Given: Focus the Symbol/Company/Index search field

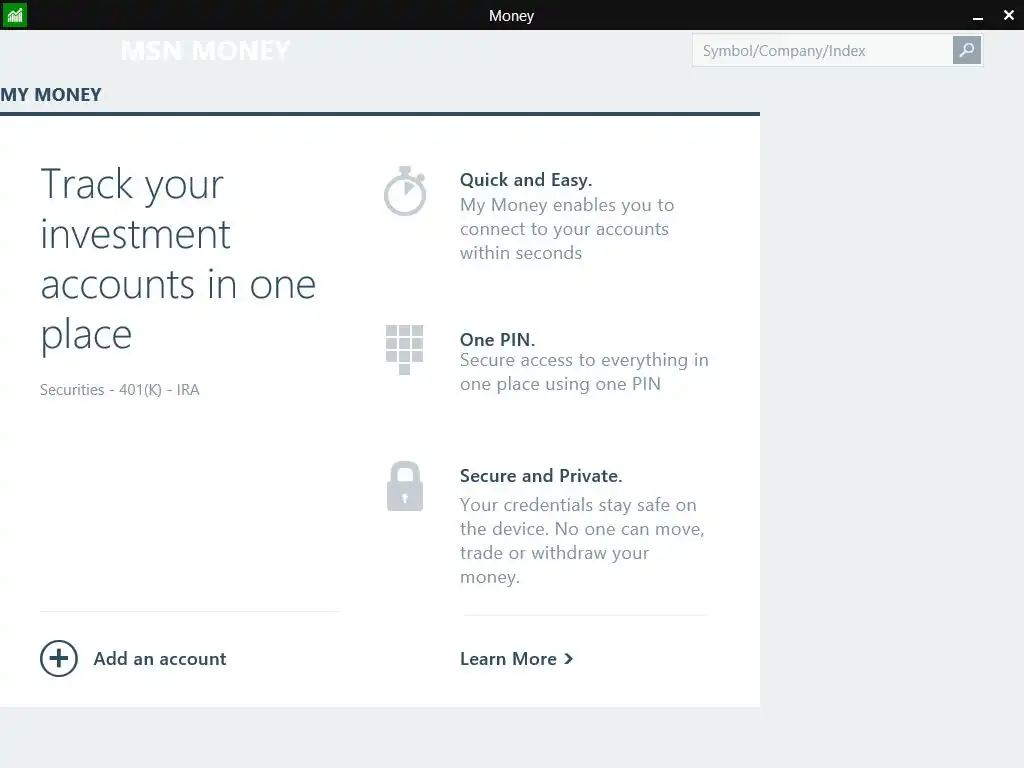Looking at the screenshot, I should pos(822,50).
